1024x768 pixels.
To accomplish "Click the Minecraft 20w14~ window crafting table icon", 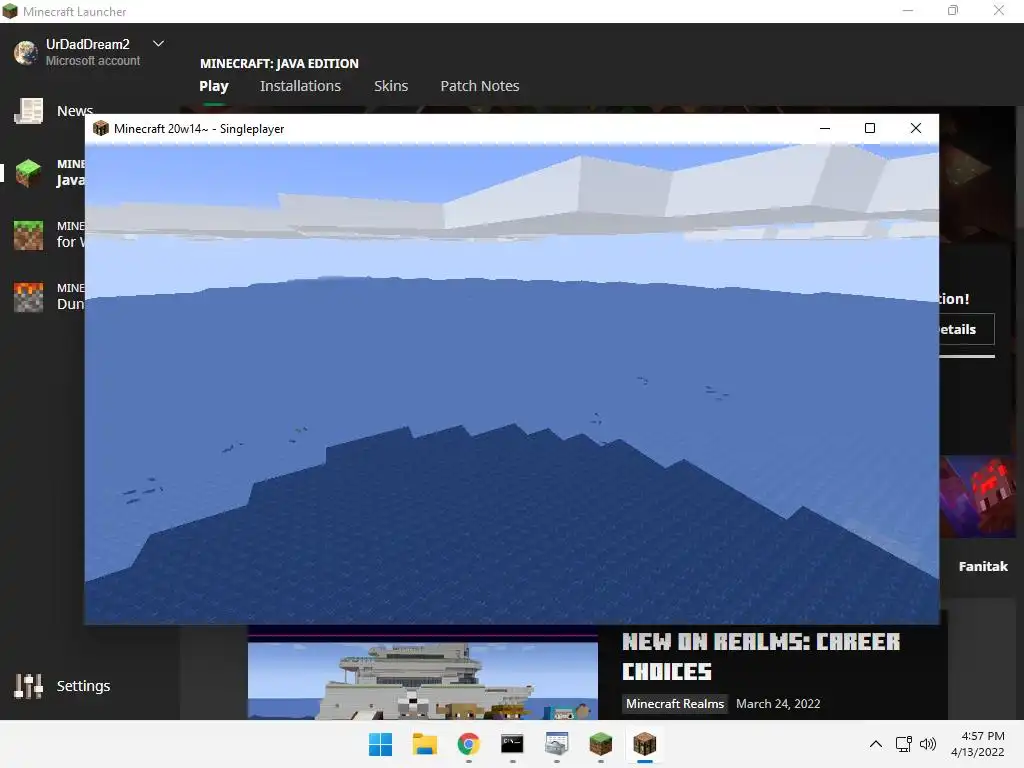I will click(101, 128).
